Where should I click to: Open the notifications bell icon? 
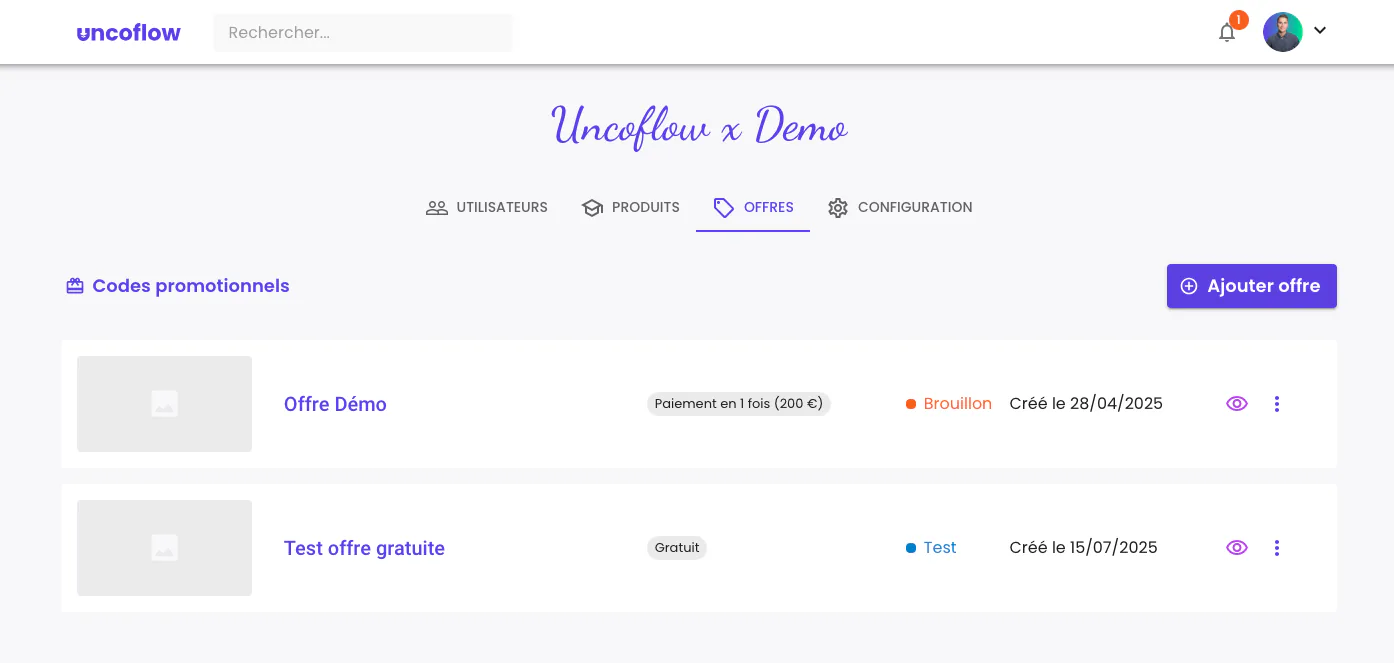[x=1227, y=33]
